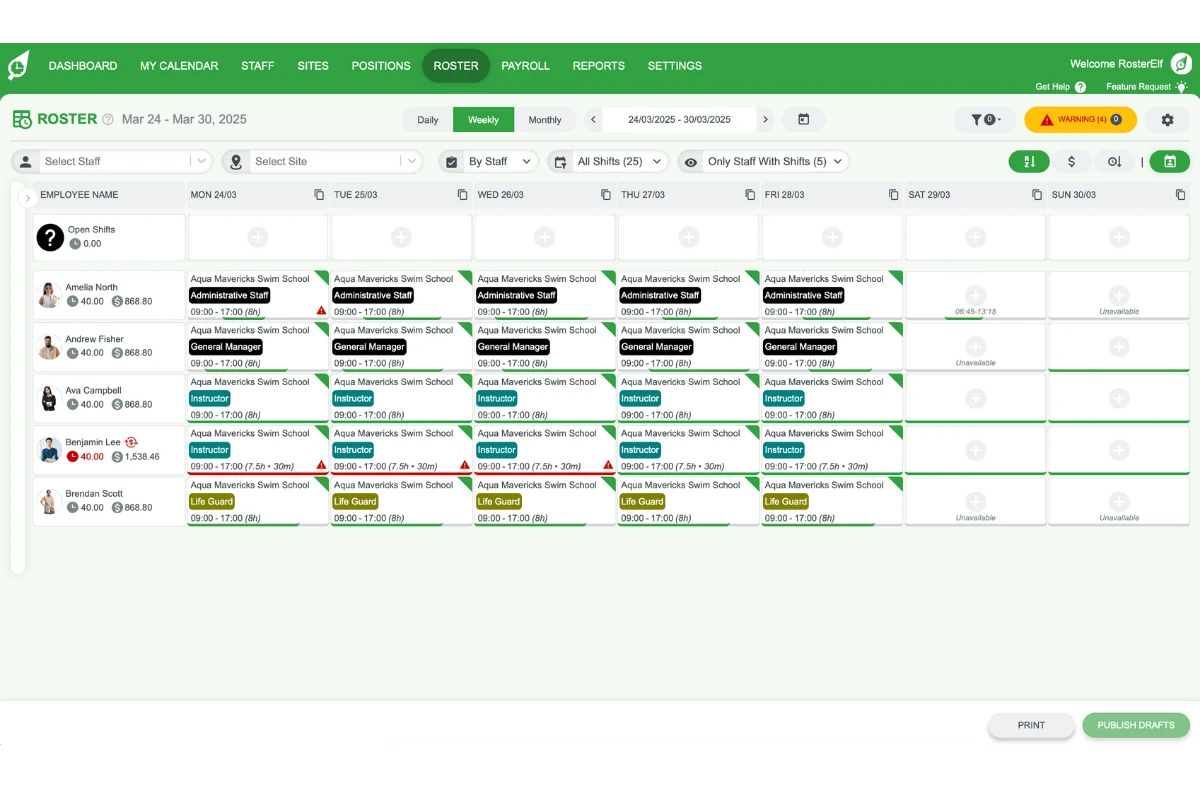Viewport: 1200px width, 800px height.
Task: Add a shift for Ava Campbell on Saturday
Action: click(x=975, y=398)
